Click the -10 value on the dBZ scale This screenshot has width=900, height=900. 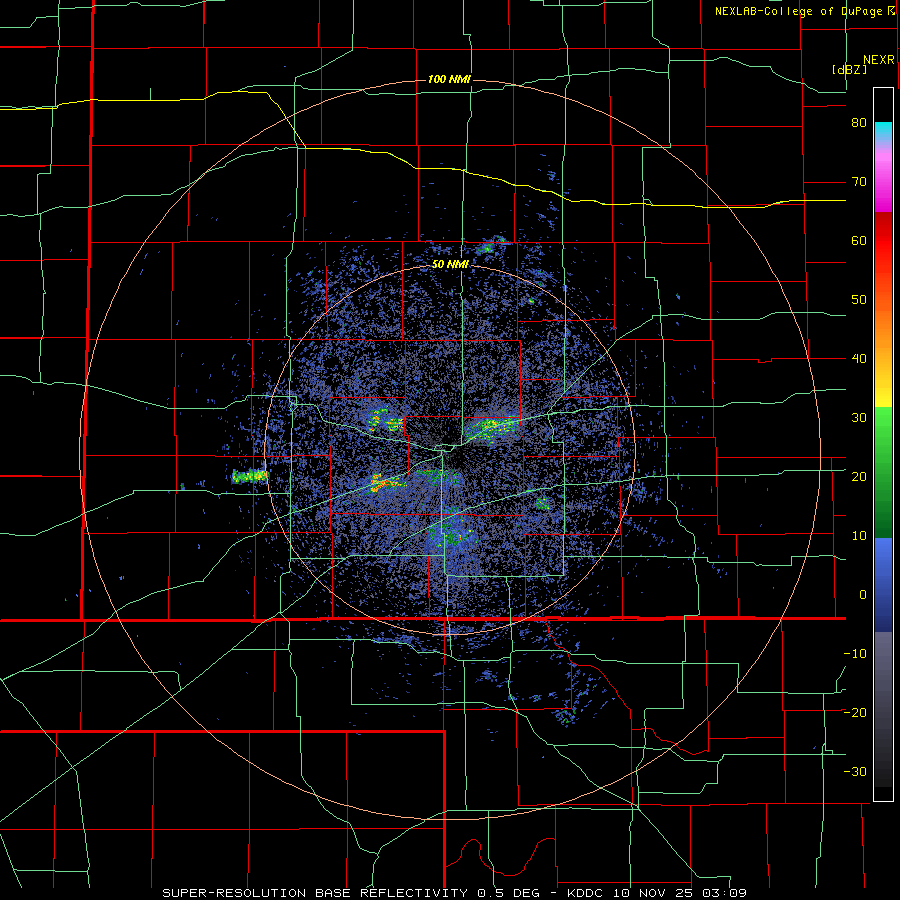click(x=855, y=654)
